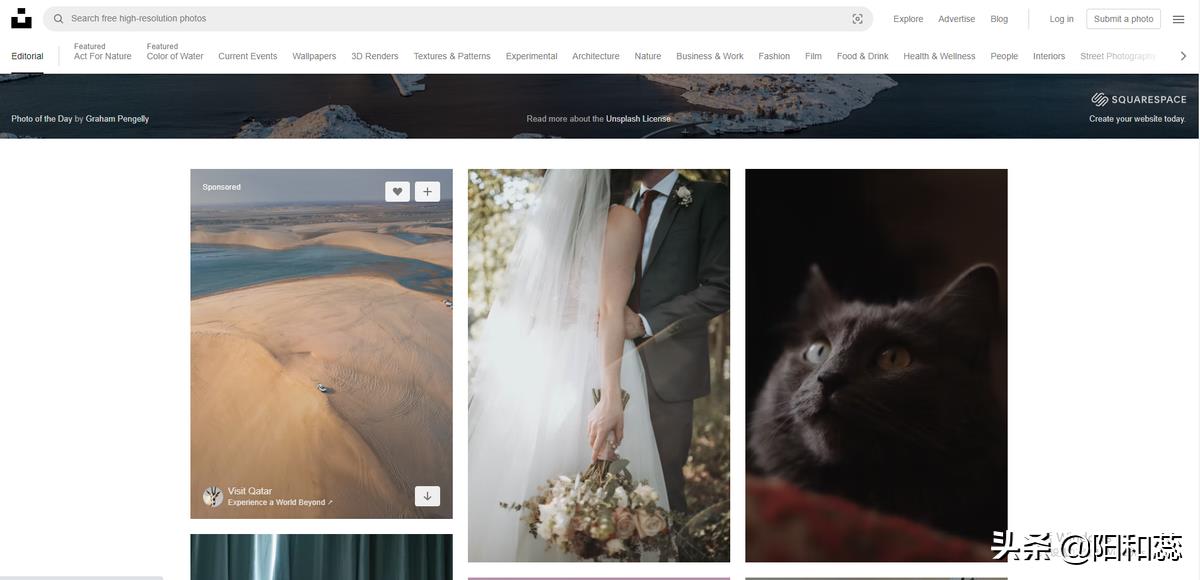Click the Unsplash logo icon
The image size is (1200, 580).
click(x=21, y=19)
